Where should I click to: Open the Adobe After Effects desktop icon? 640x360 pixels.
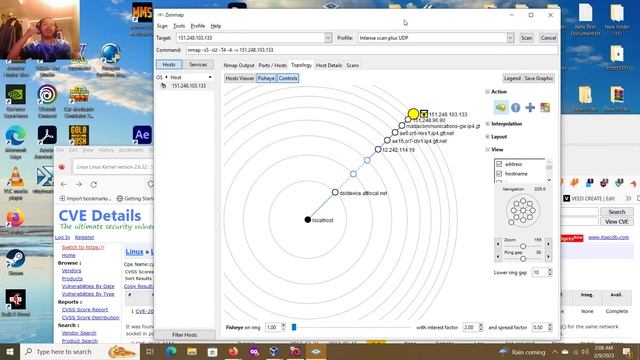pos(142,135)
